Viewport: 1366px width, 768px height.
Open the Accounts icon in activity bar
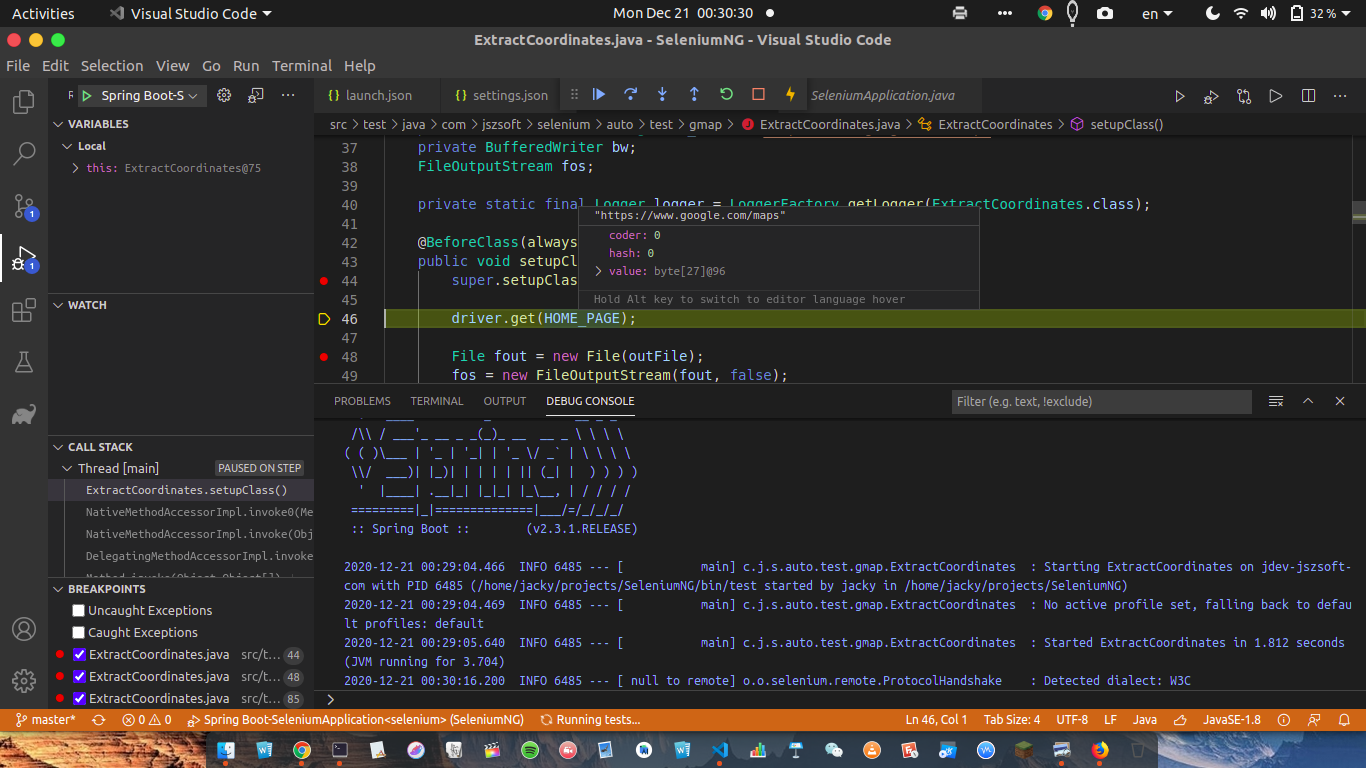pyautogui.click(x=24, y=630)
